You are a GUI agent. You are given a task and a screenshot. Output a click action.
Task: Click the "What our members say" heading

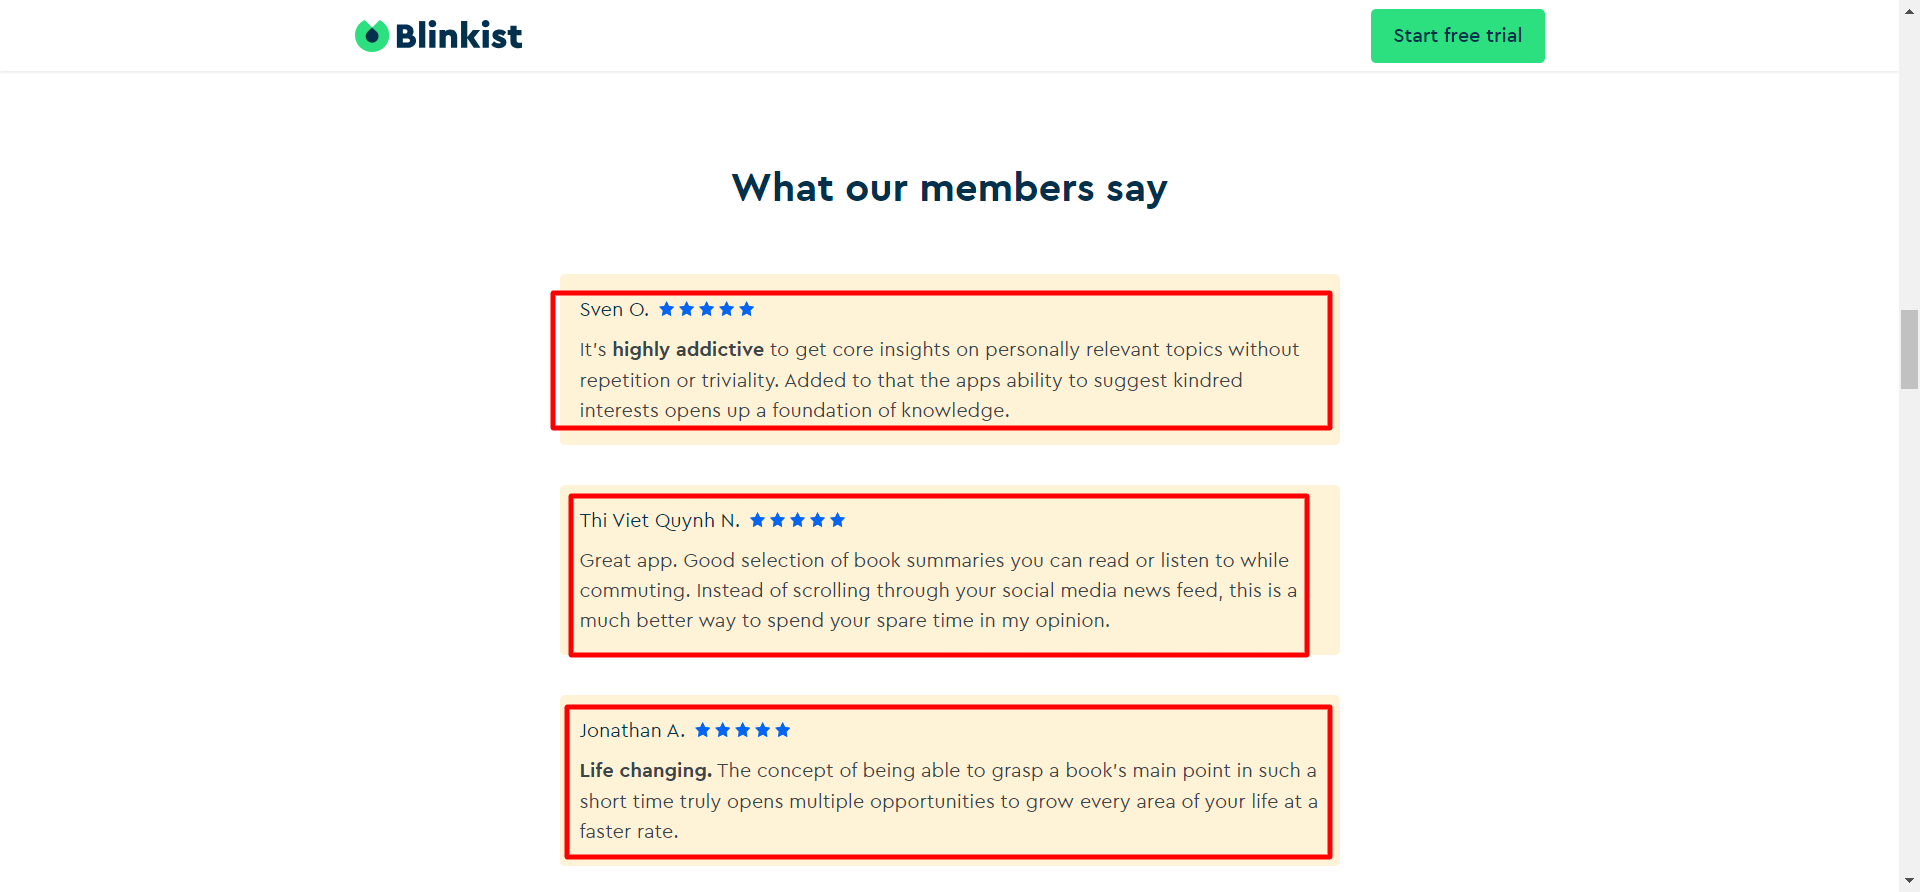(949, 188)
